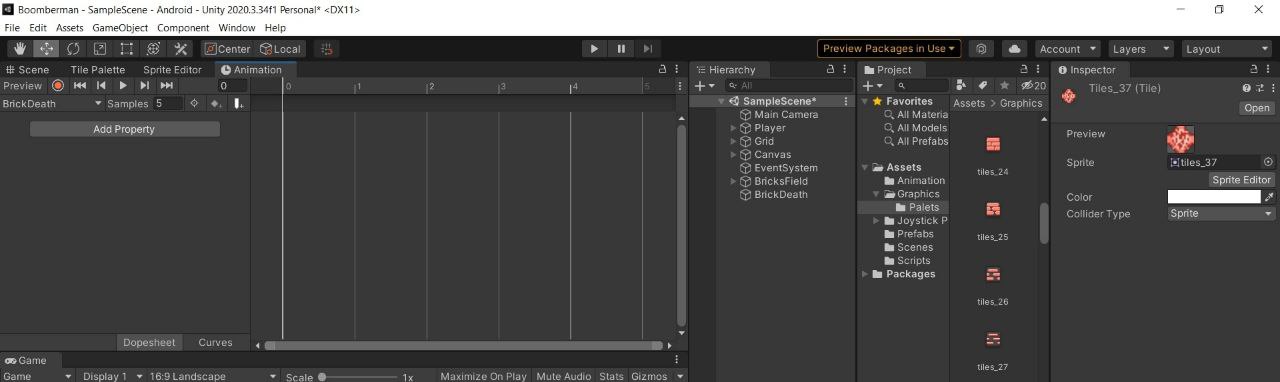Toggle animation Preview mode
The width and height of the screenshot is (1280, 382).
tap(23, 86)
